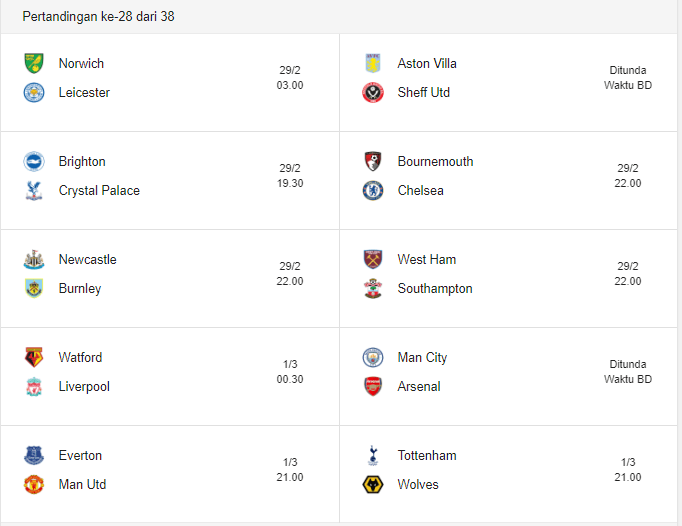Click the Arsenal club crest

click(x=373, y=387)
